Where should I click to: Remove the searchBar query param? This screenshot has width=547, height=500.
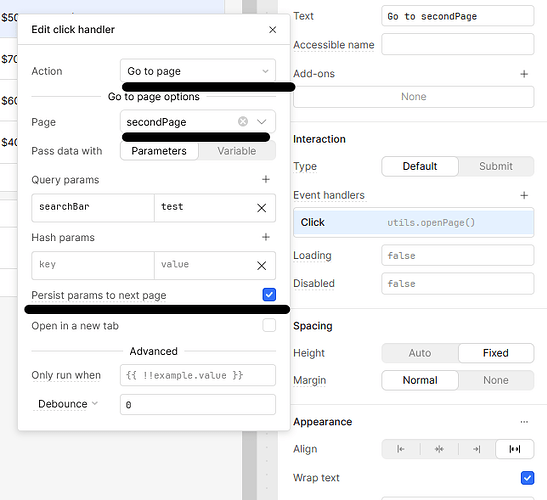262,208
